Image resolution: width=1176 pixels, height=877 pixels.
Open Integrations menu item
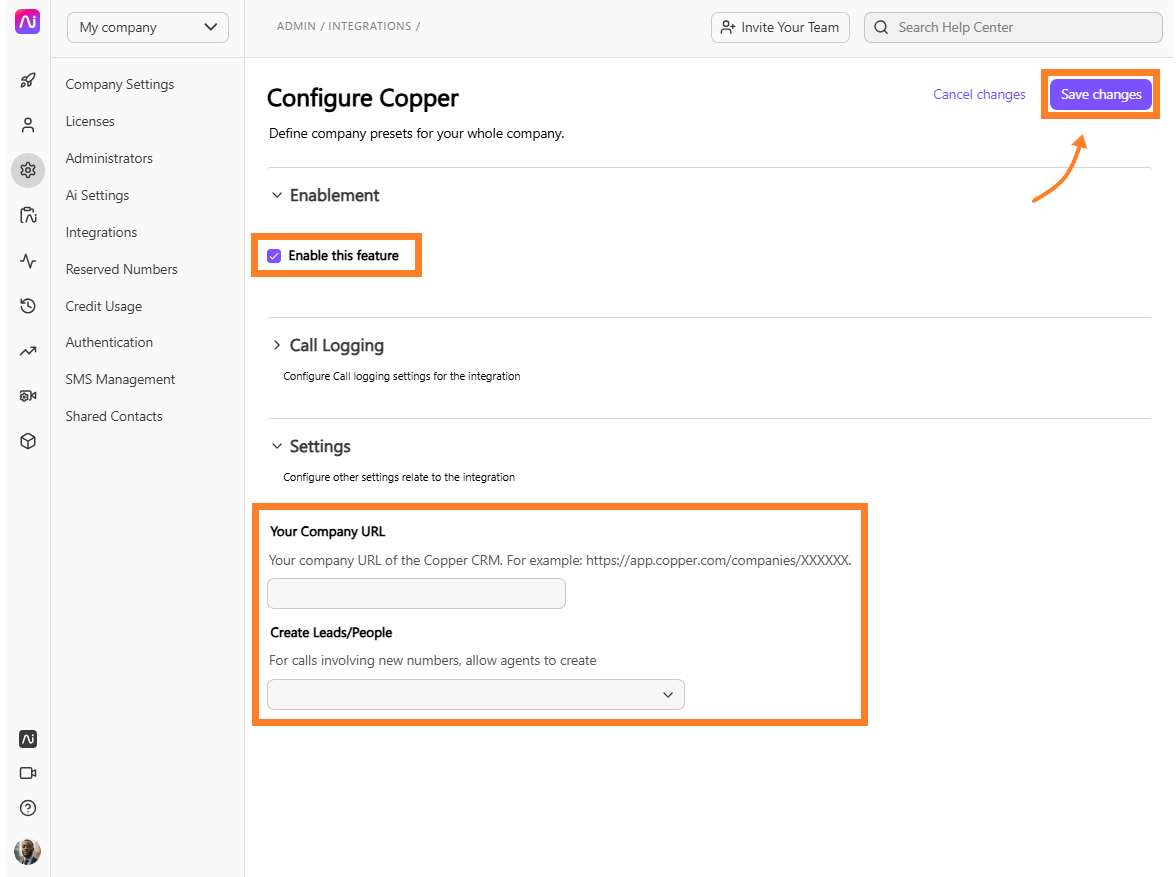coord(101,233)
